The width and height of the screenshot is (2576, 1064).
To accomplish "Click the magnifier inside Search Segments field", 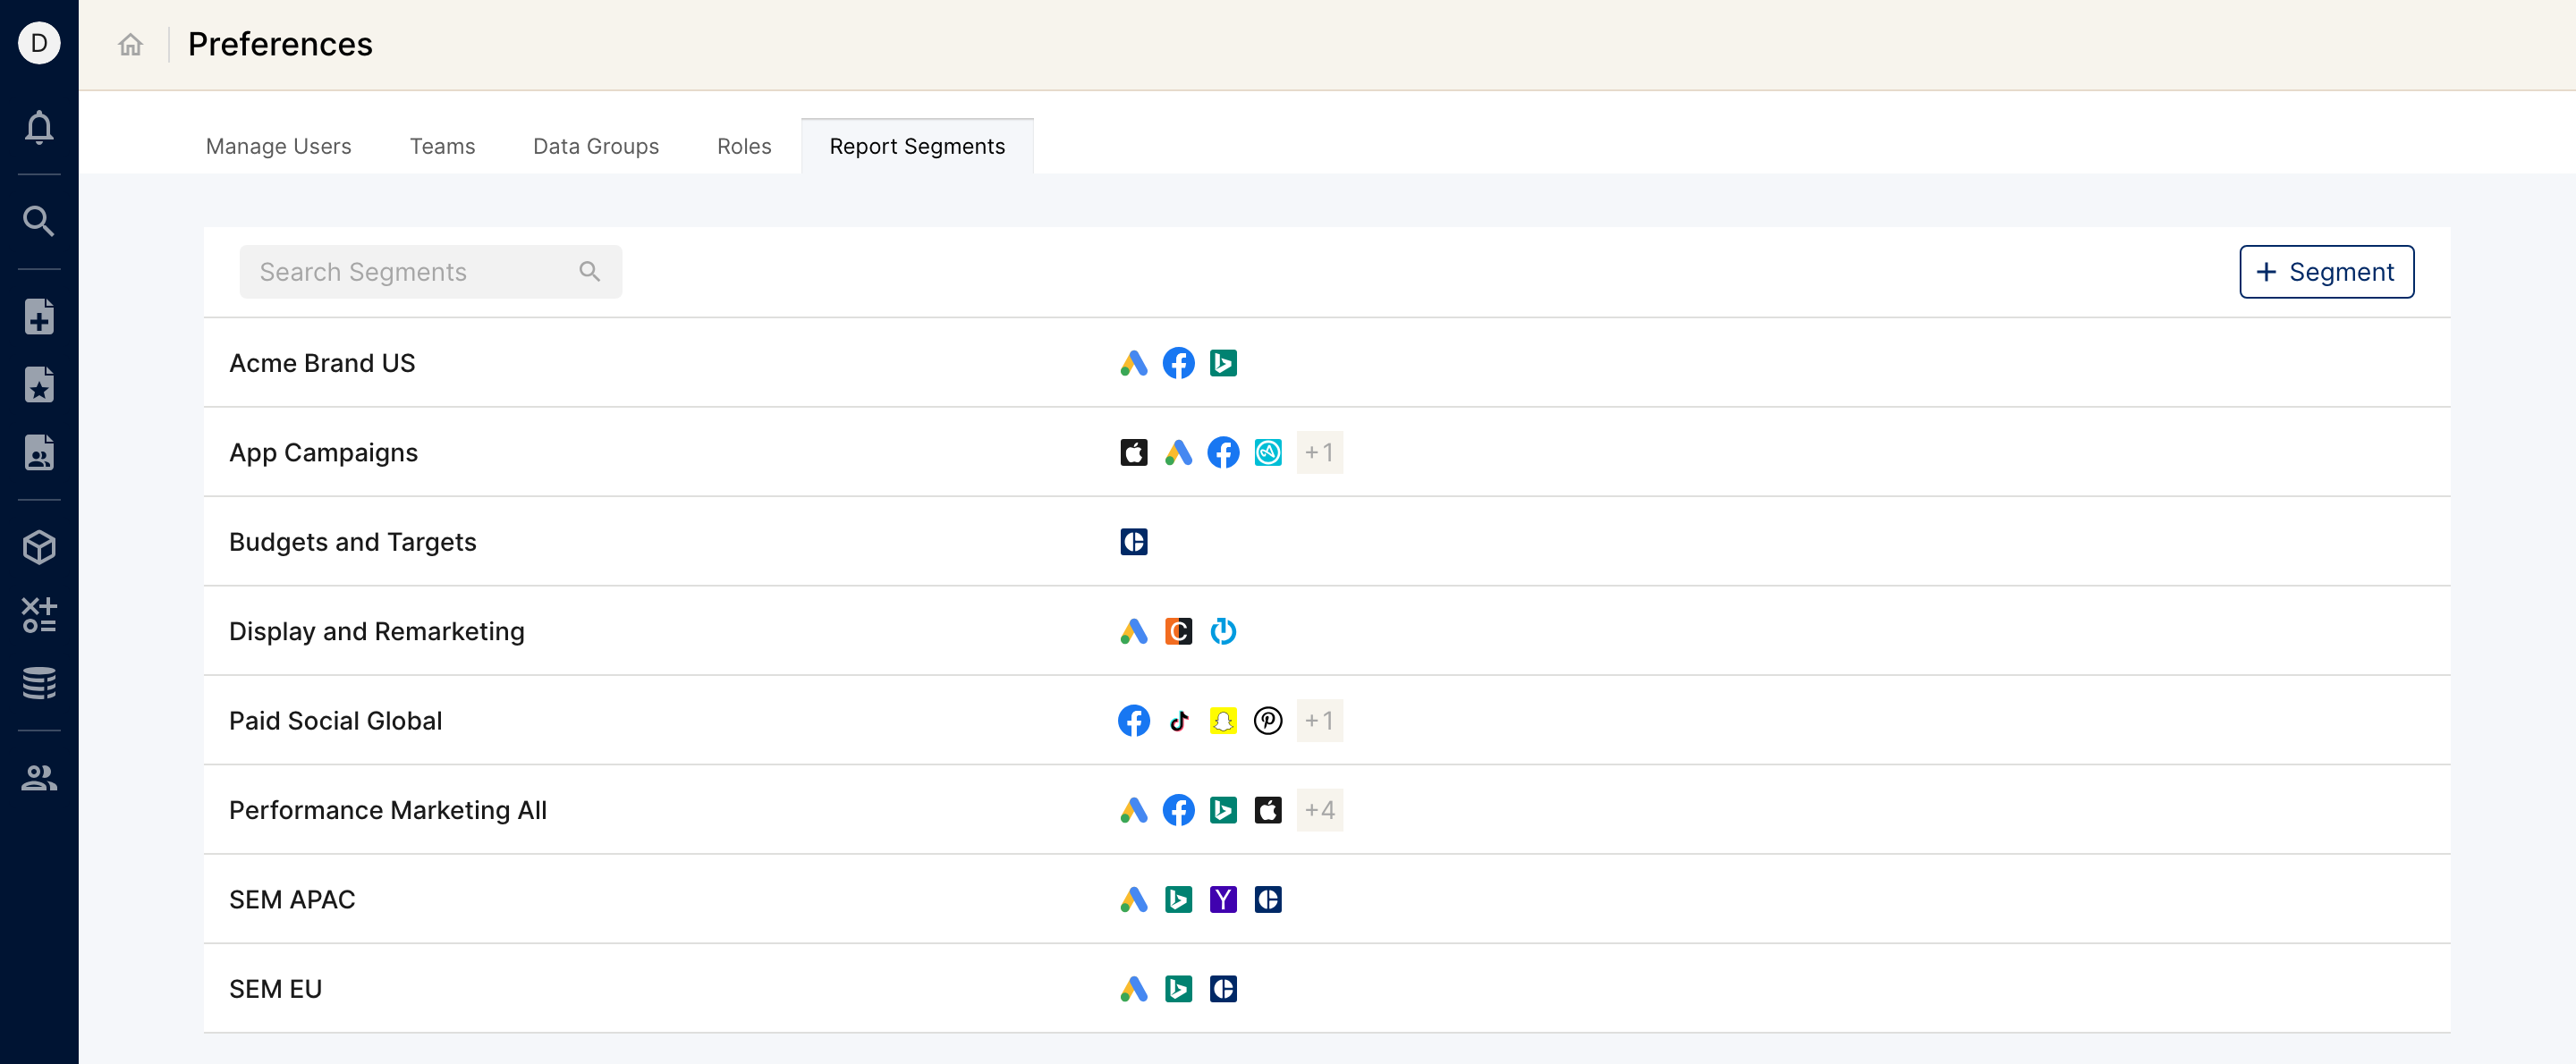I will click(590, 272).
